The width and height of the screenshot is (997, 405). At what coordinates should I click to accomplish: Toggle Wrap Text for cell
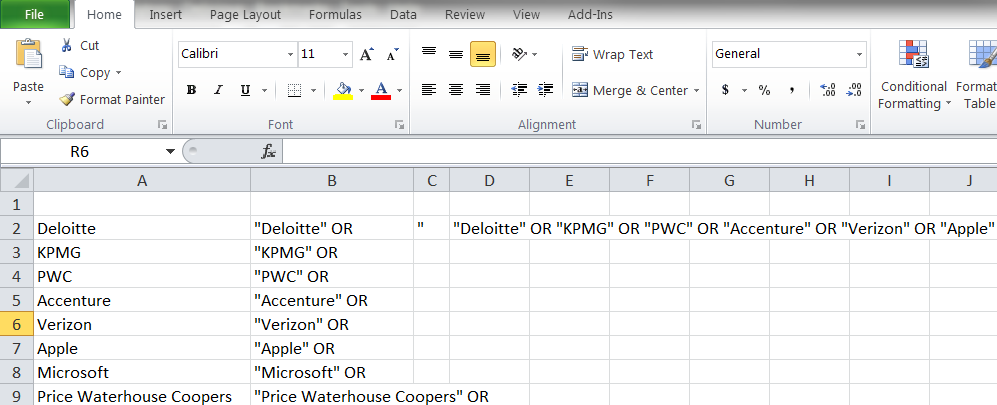coord(612,55)
